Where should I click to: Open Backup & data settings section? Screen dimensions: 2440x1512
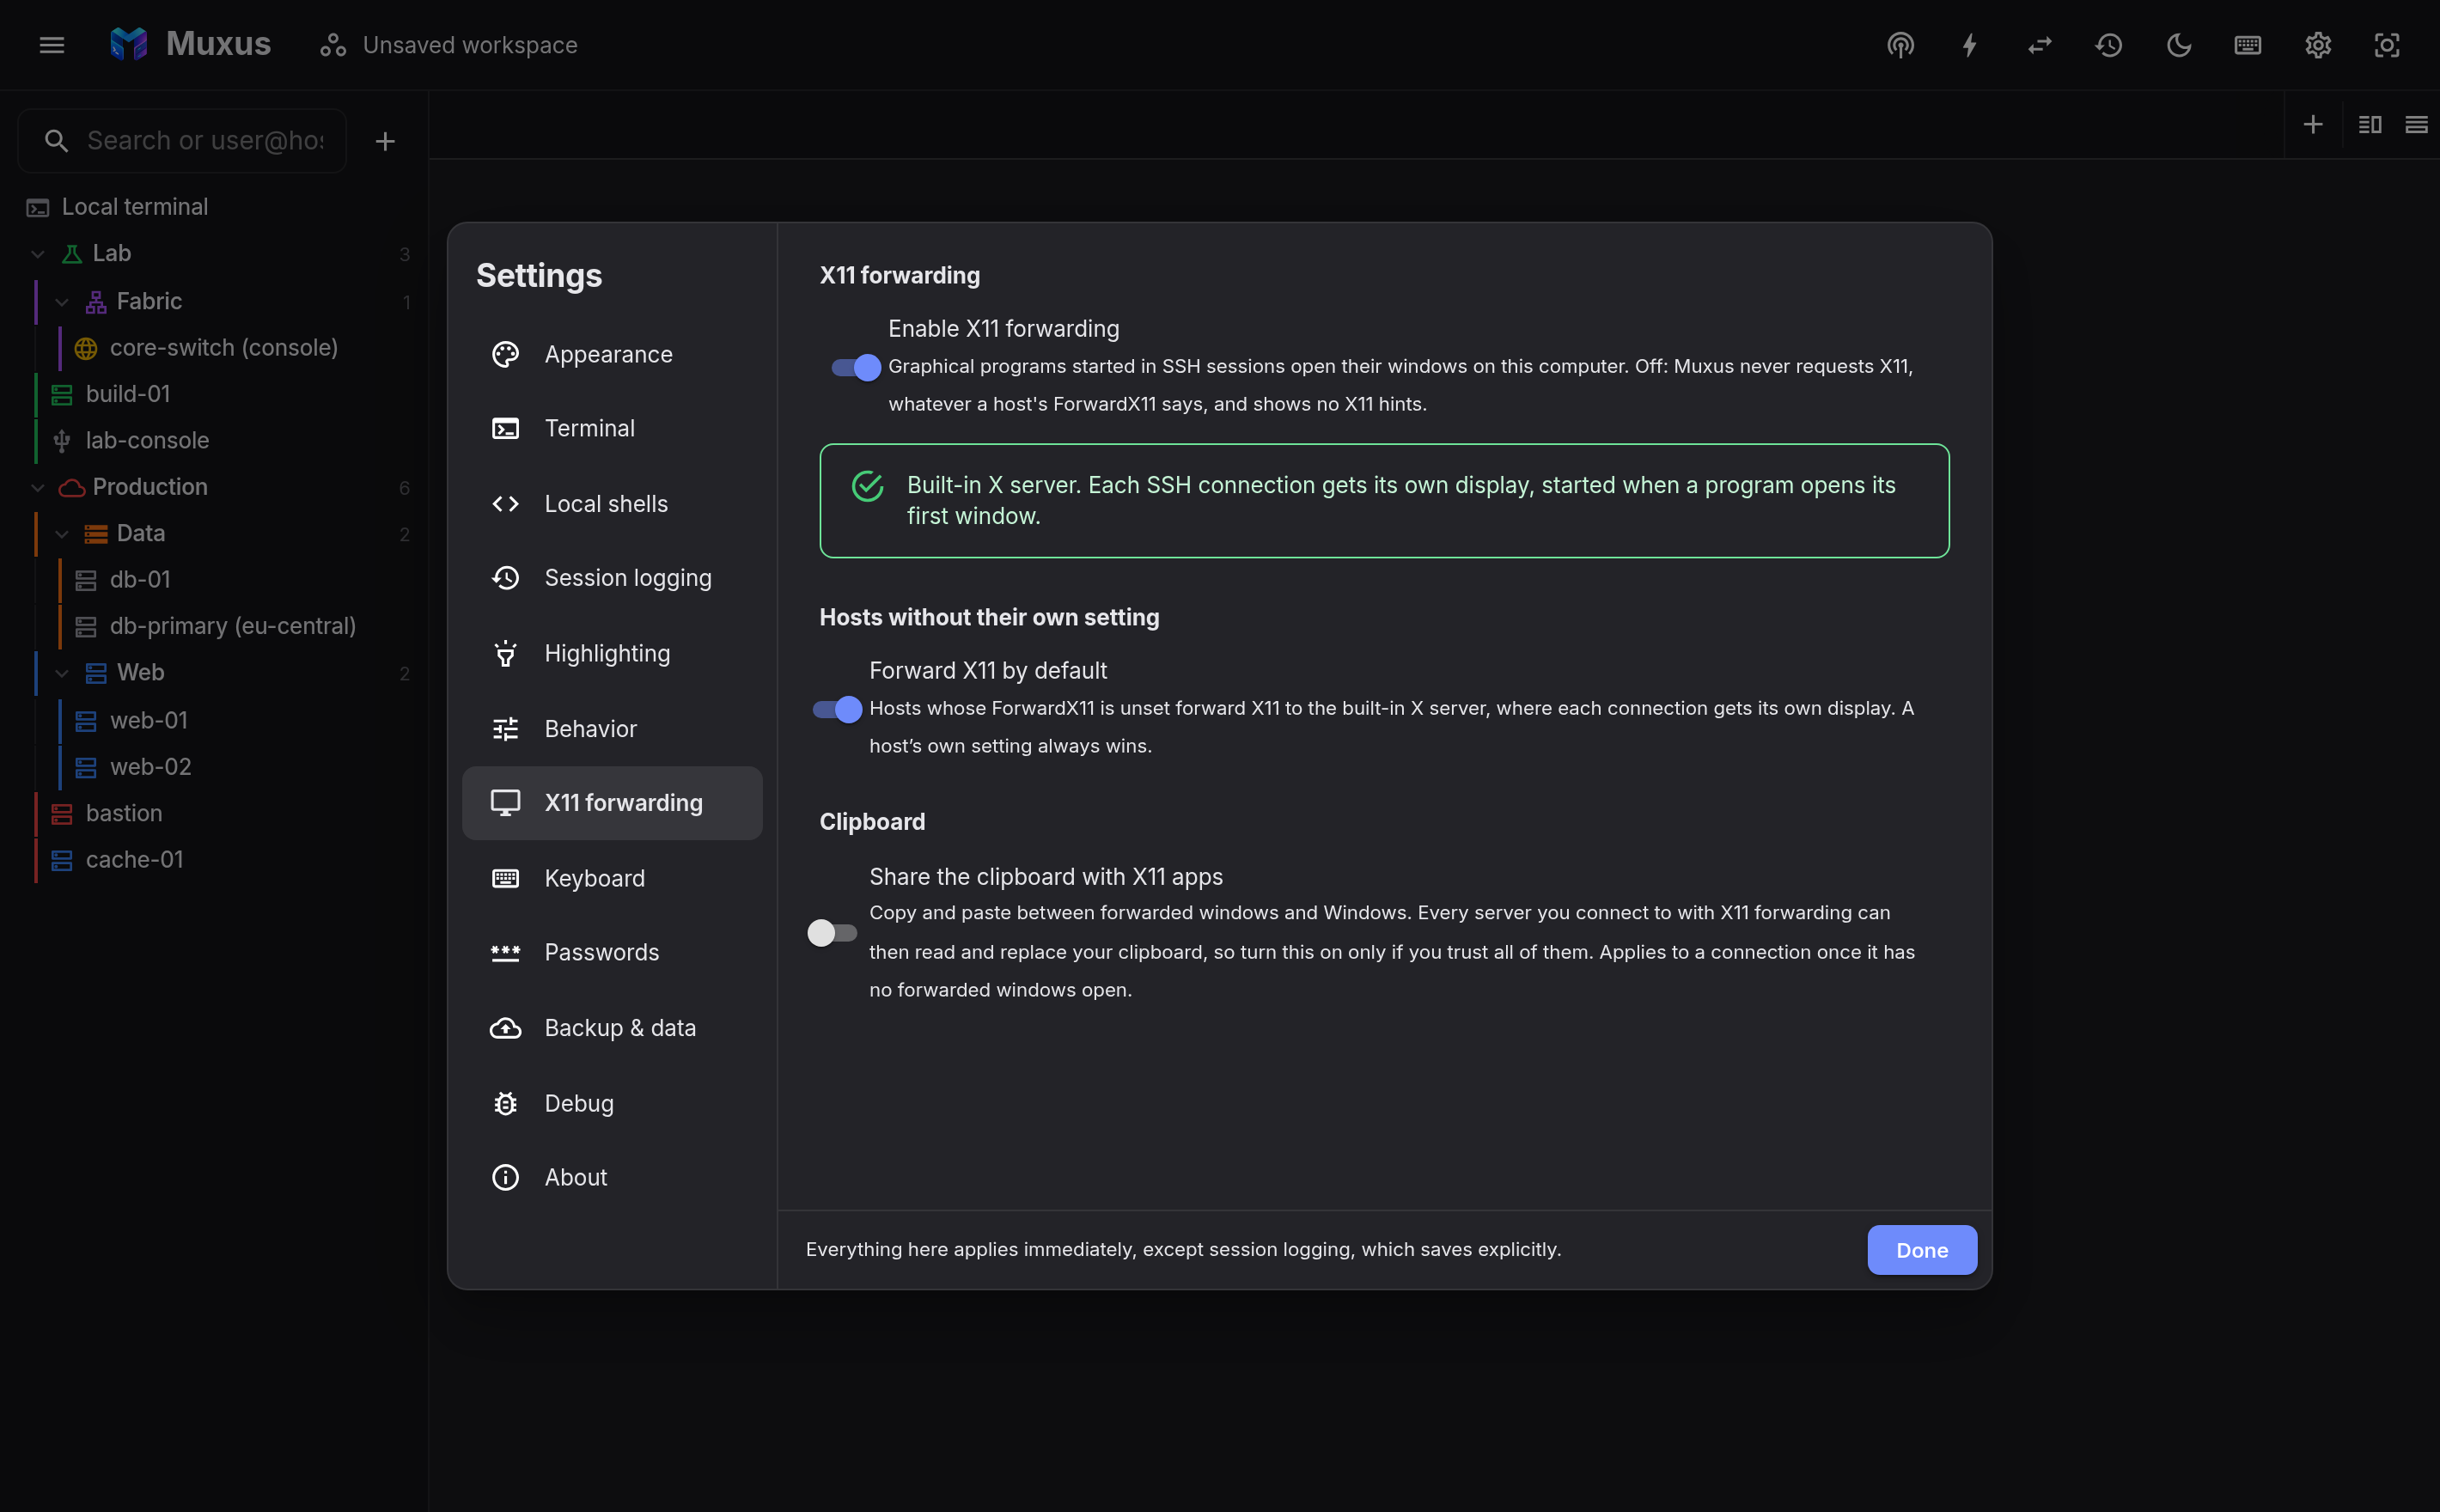612,1028
